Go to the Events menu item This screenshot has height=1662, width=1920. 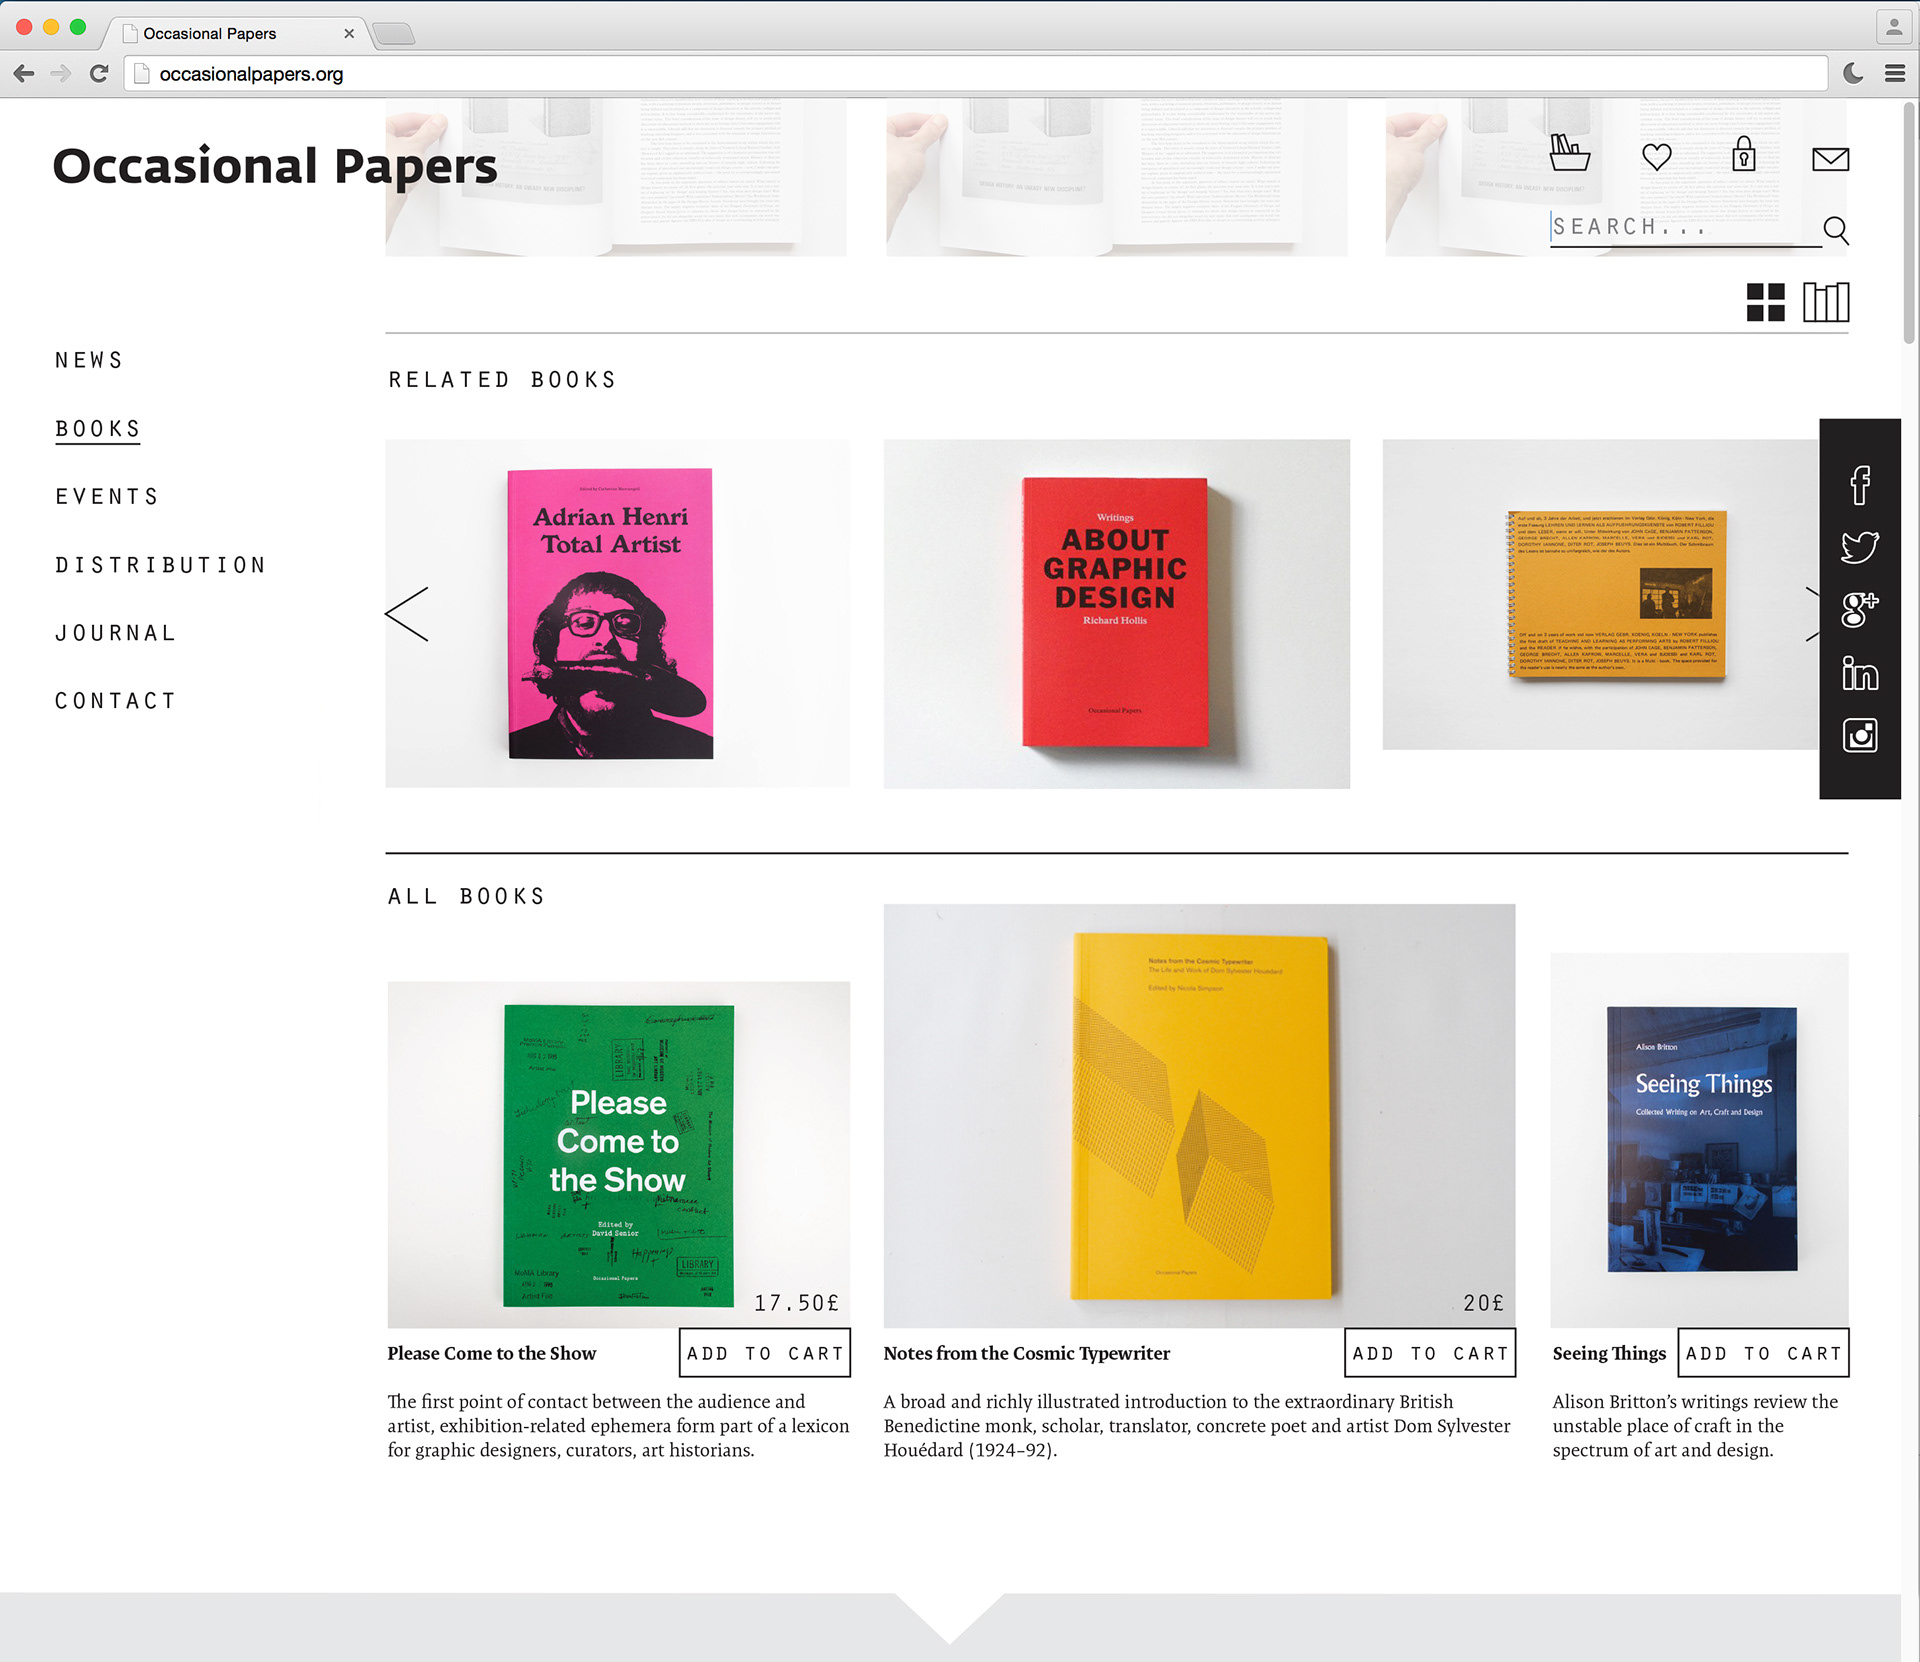107,497
